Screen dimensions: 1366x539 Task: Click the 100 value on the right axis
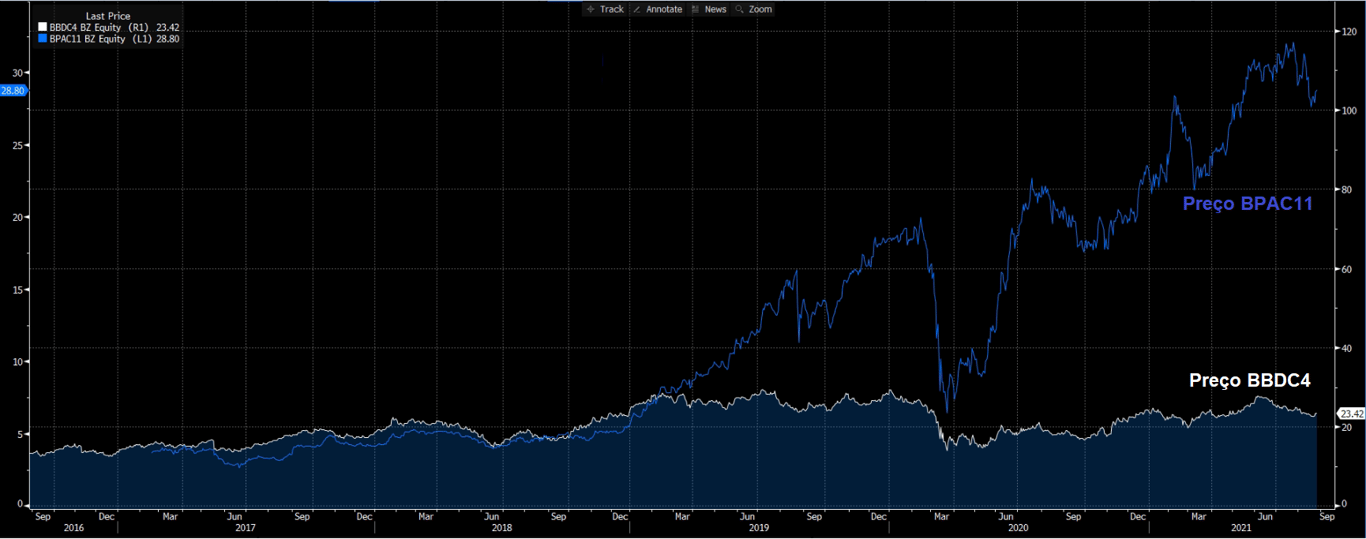tap(1350, 110)
